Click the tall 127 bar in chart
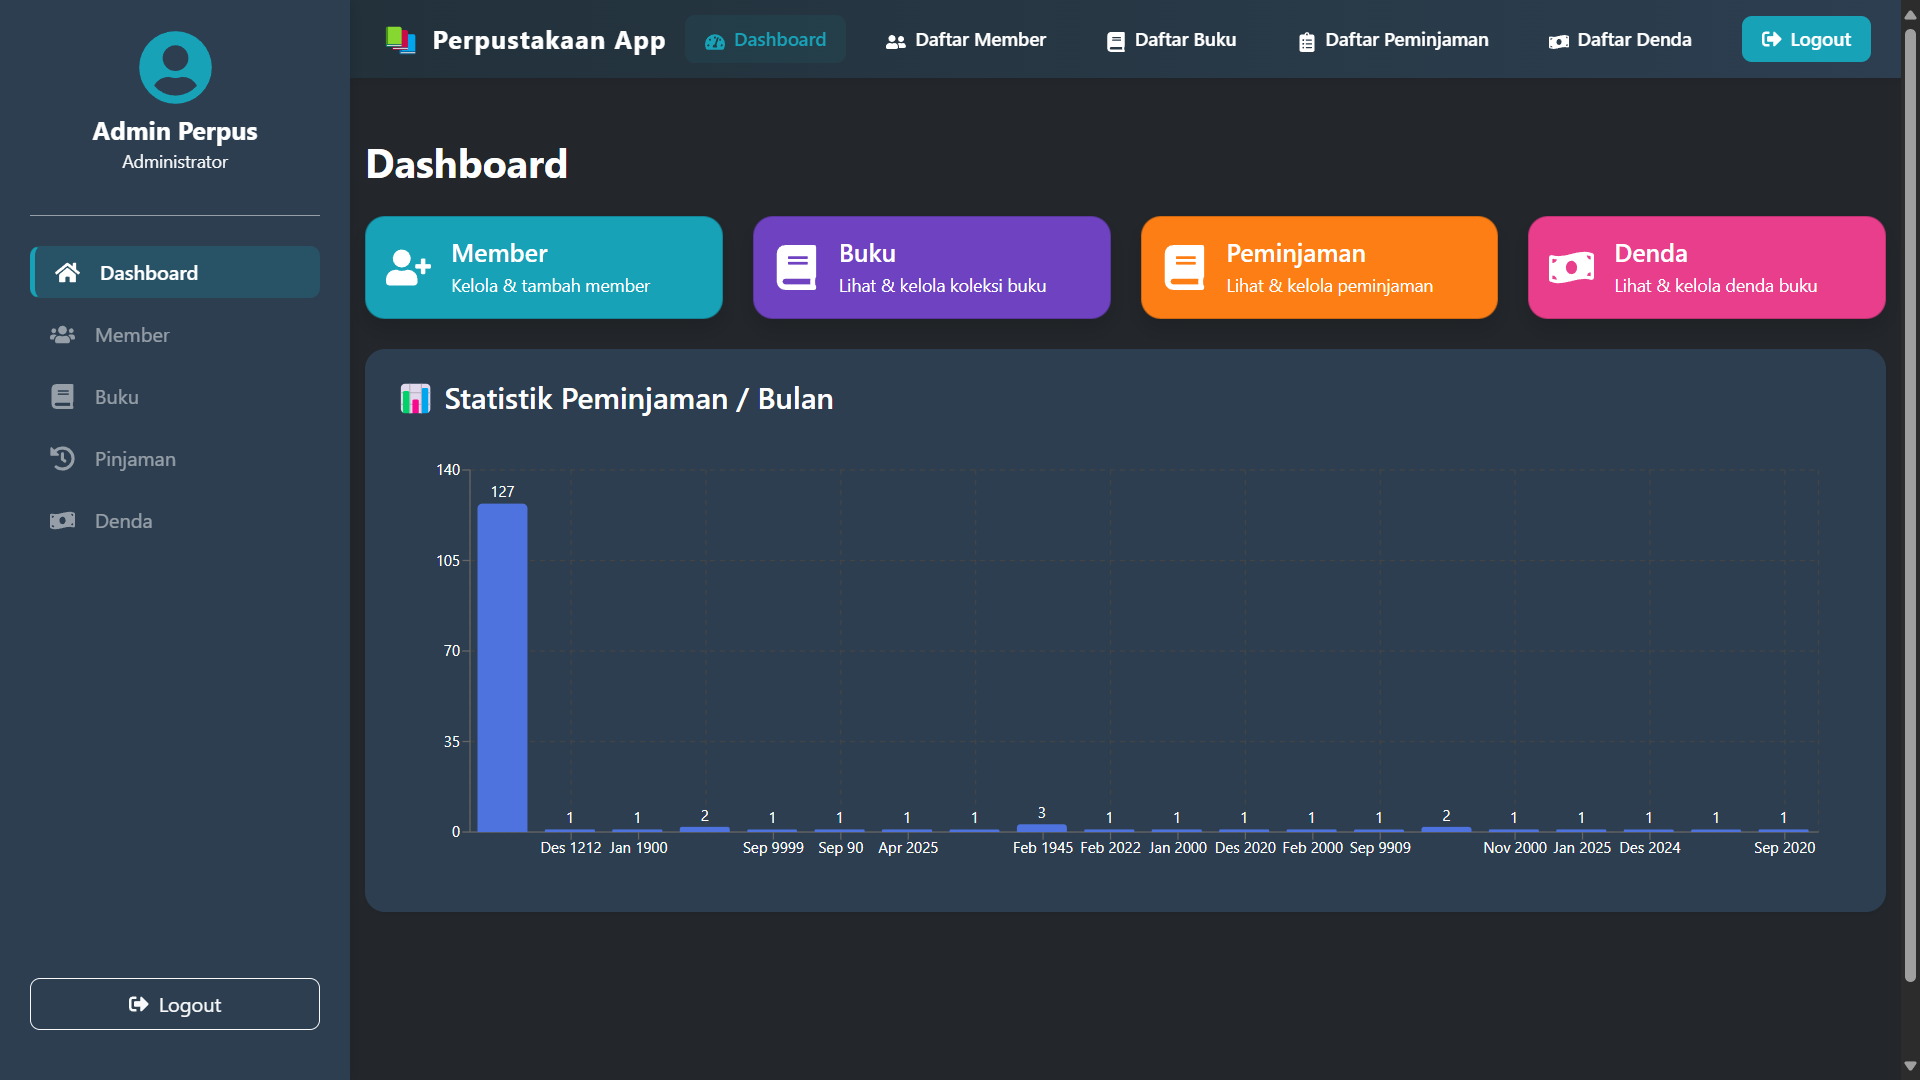This screenshot has height=1080, width=1920. (502, 667)
